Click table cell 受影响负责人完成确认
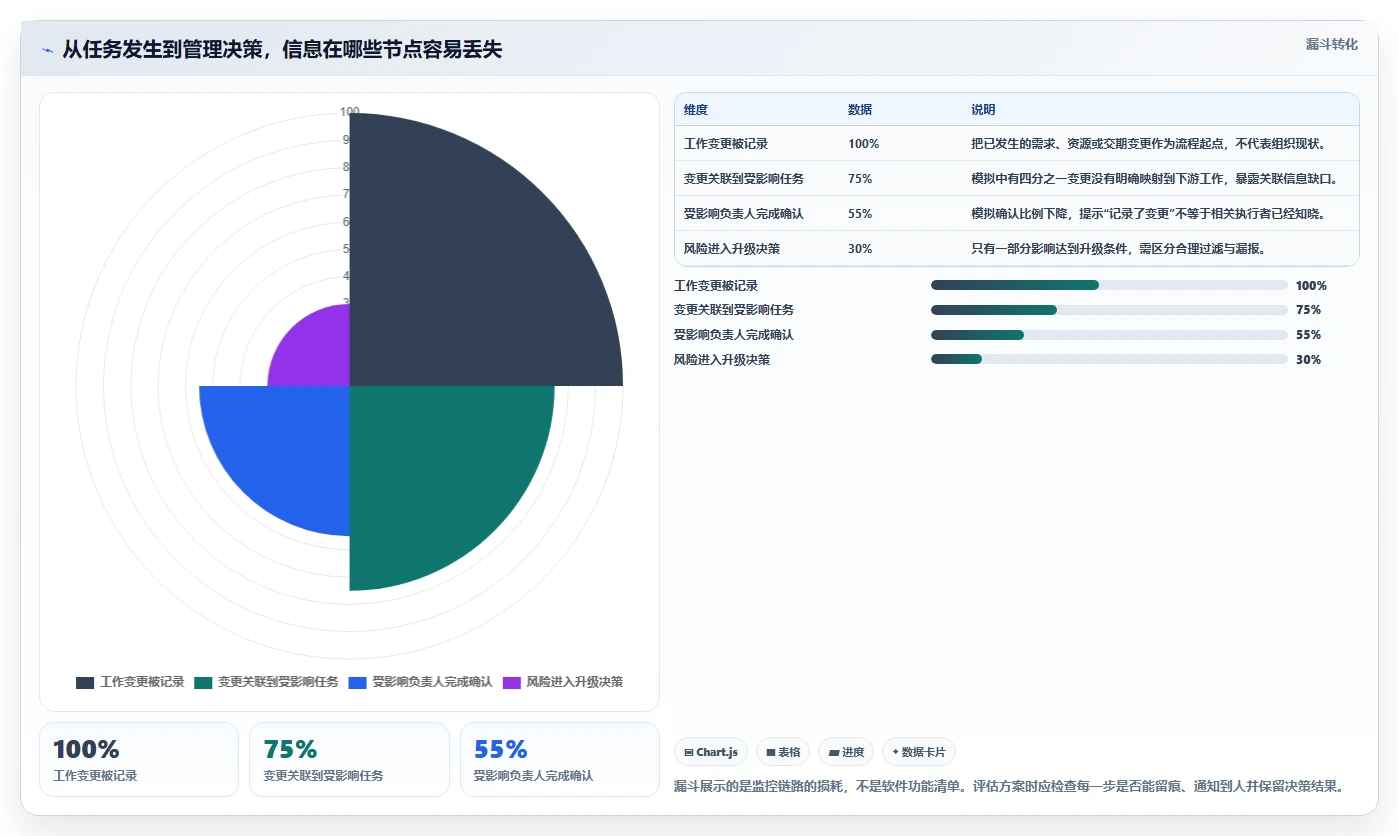The height and width of the screenshot is (836, 1399). pyautogui.click(x=744, y=214)
